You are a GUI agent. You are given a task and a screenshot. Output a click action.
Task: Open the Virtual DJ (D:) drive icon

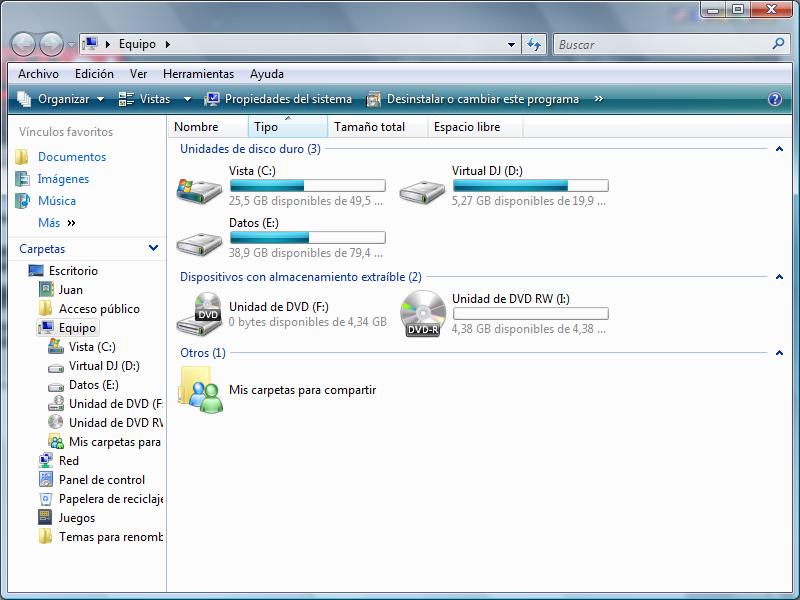[422, 192]
